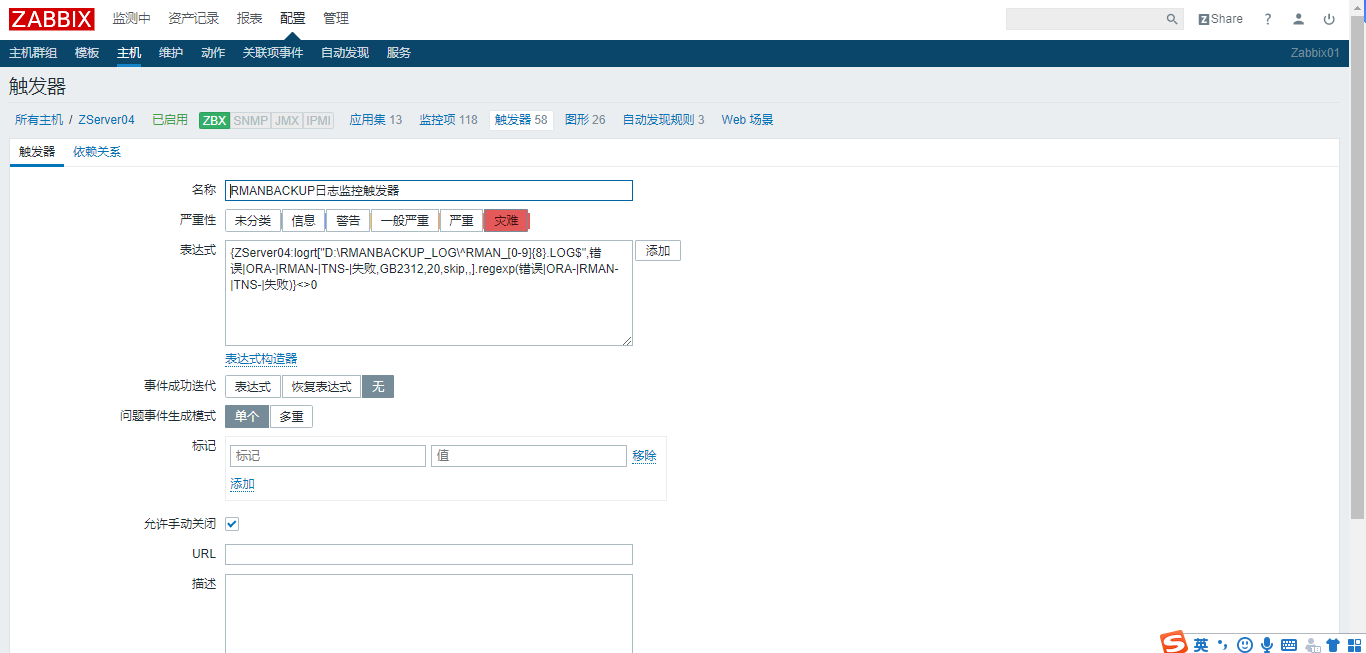Select 无 for 事件成功迭代

[378, 387]
